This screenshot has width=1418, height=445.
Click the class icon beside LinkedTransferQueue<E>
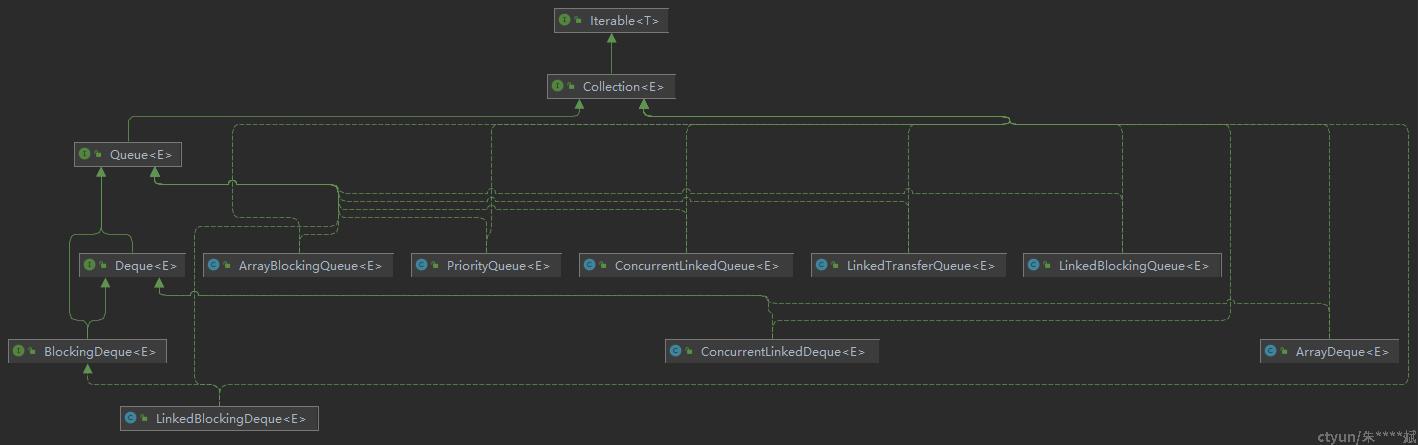822,265
